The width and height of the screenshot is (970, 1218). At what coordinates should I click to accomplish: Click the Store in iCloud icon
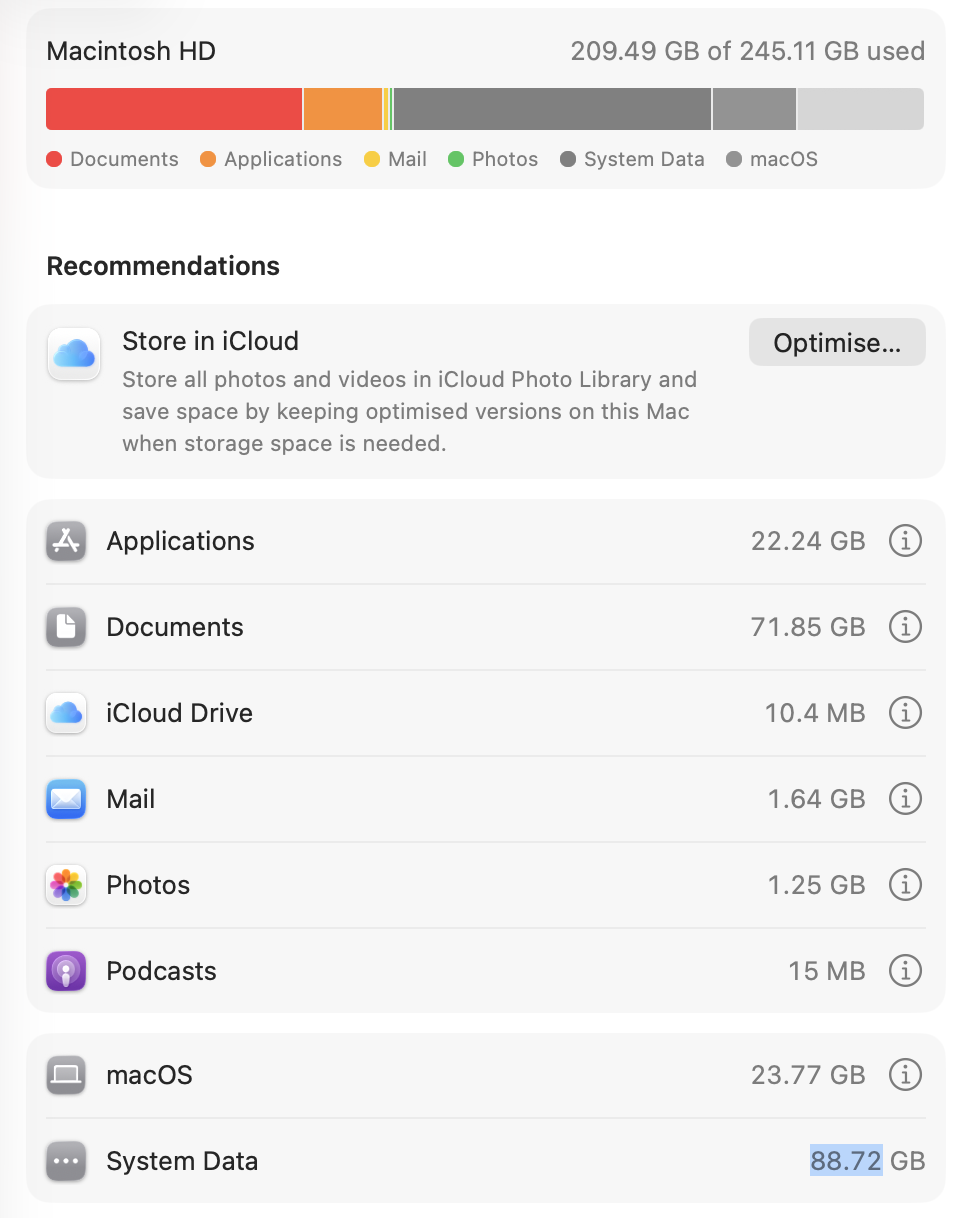(x=74, y=354)
